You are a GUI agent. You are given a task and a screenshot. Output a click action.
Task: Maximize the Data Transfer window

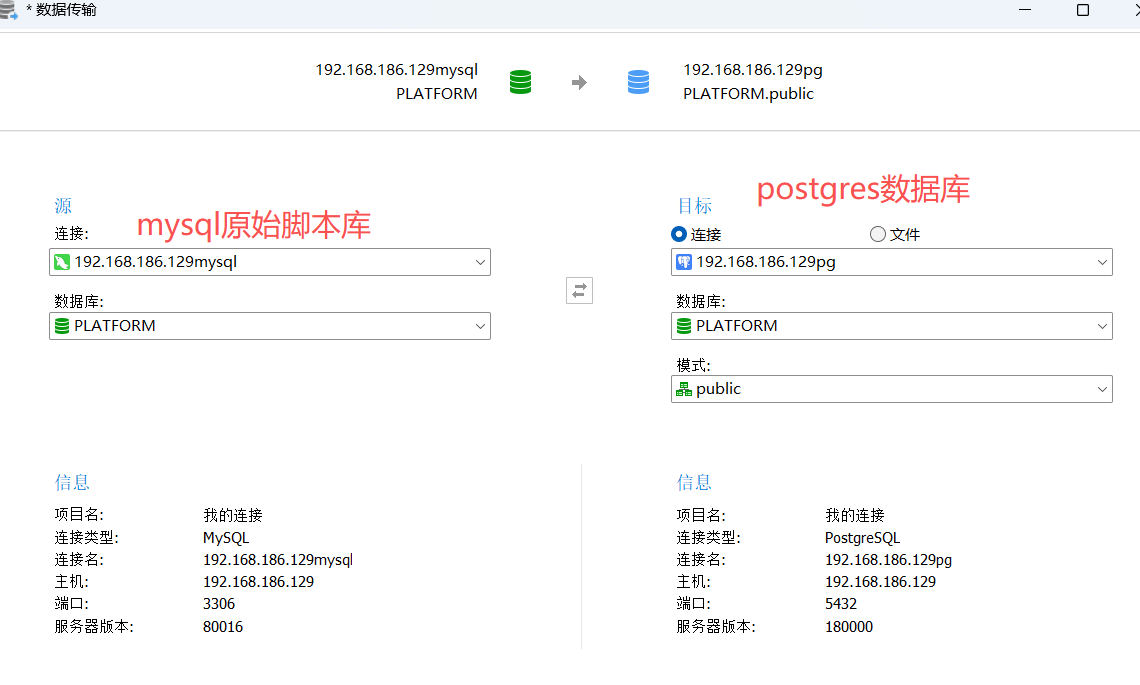pyautogui.click(x=1083, y=10)
